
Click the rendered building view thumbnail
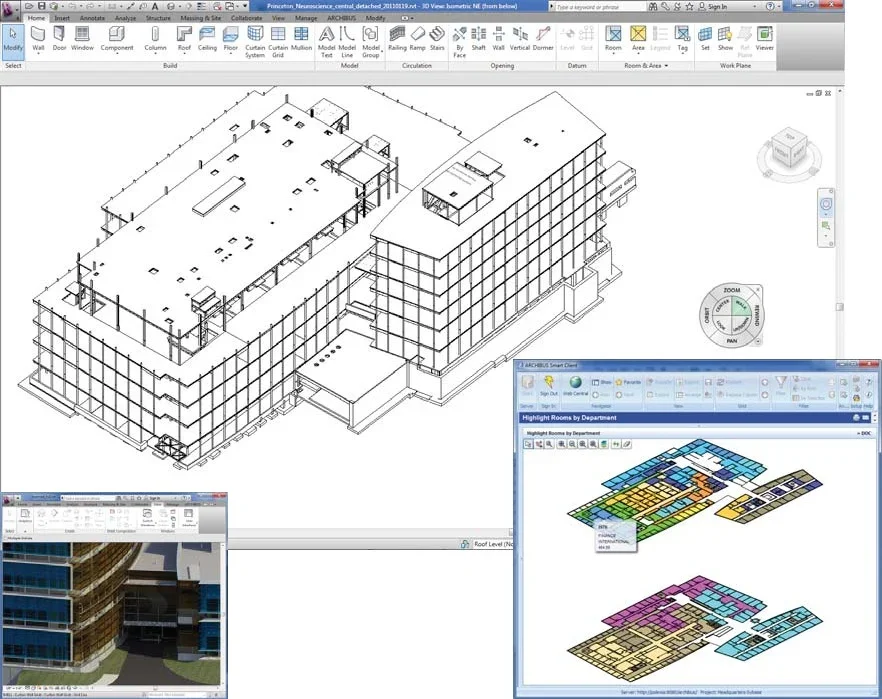point(111,613)
